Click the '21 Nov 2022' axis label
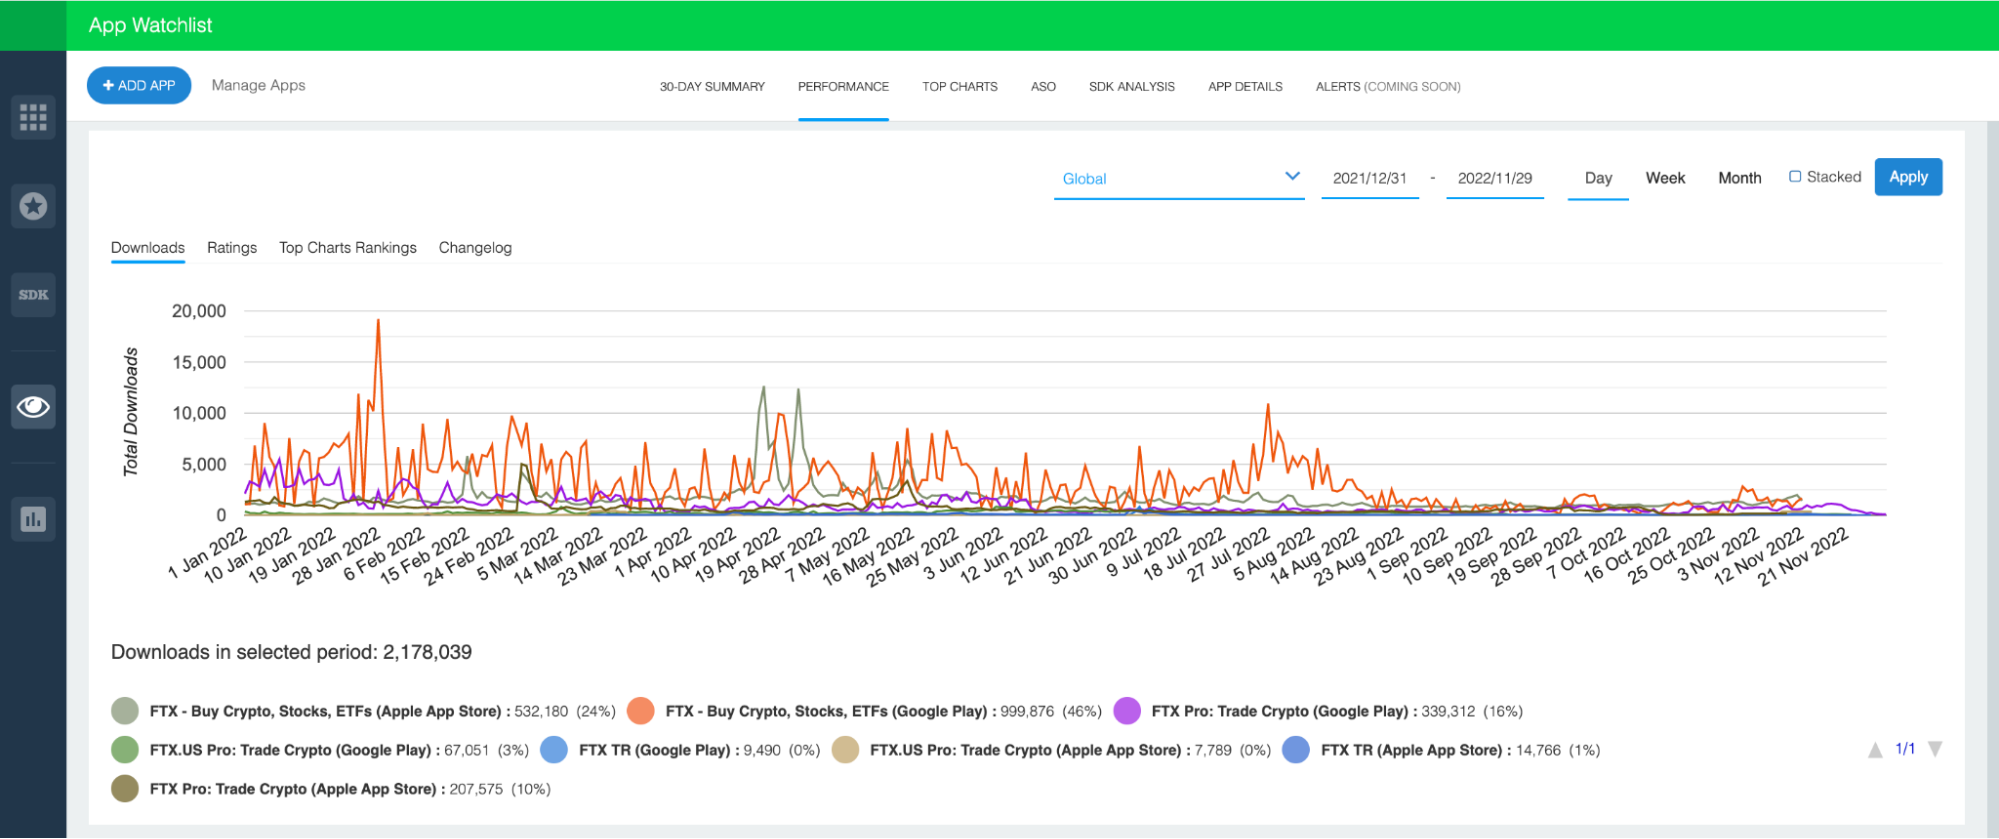 pos(1803,556)
